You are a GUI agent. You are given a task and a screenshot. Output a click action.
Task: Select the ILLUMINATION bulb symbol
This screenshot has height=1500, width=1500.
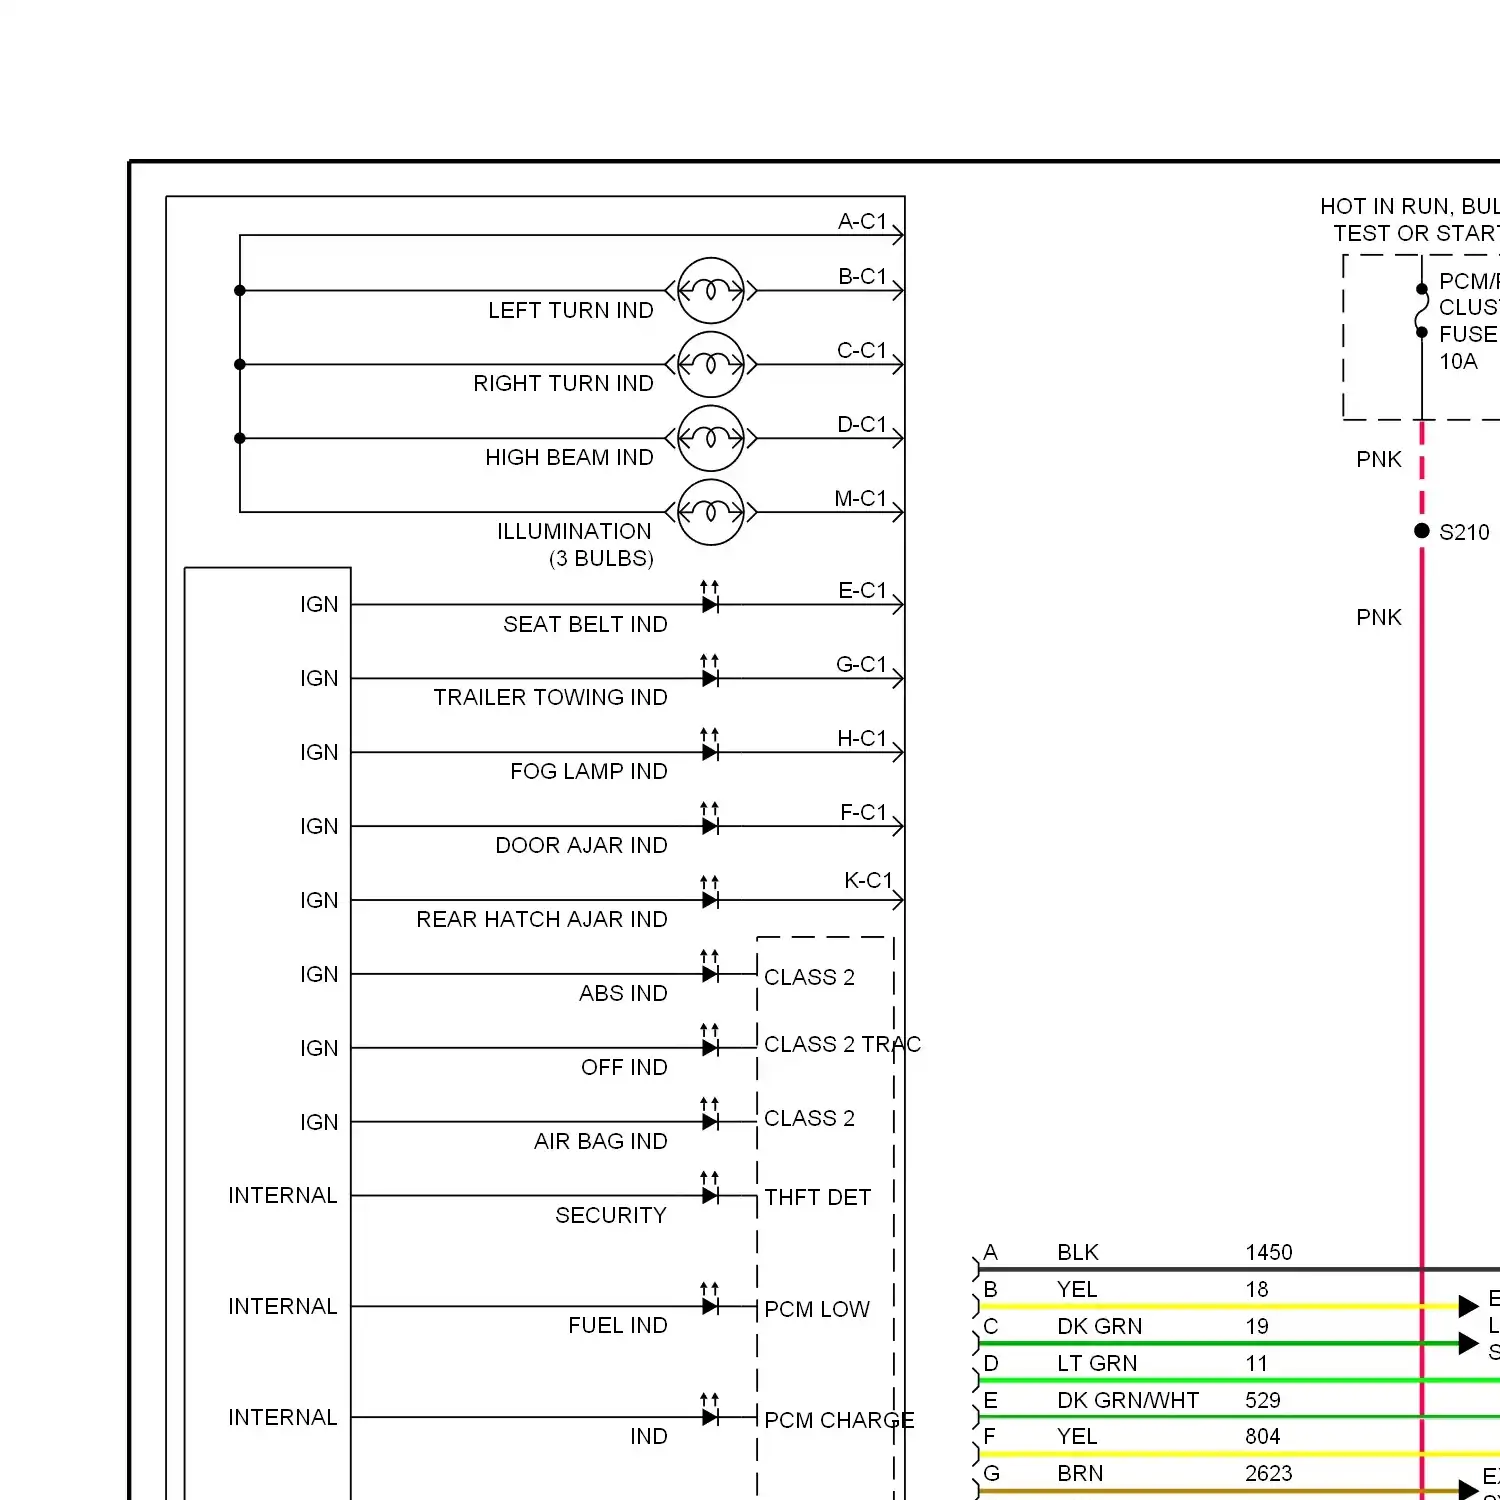point(711,512)
